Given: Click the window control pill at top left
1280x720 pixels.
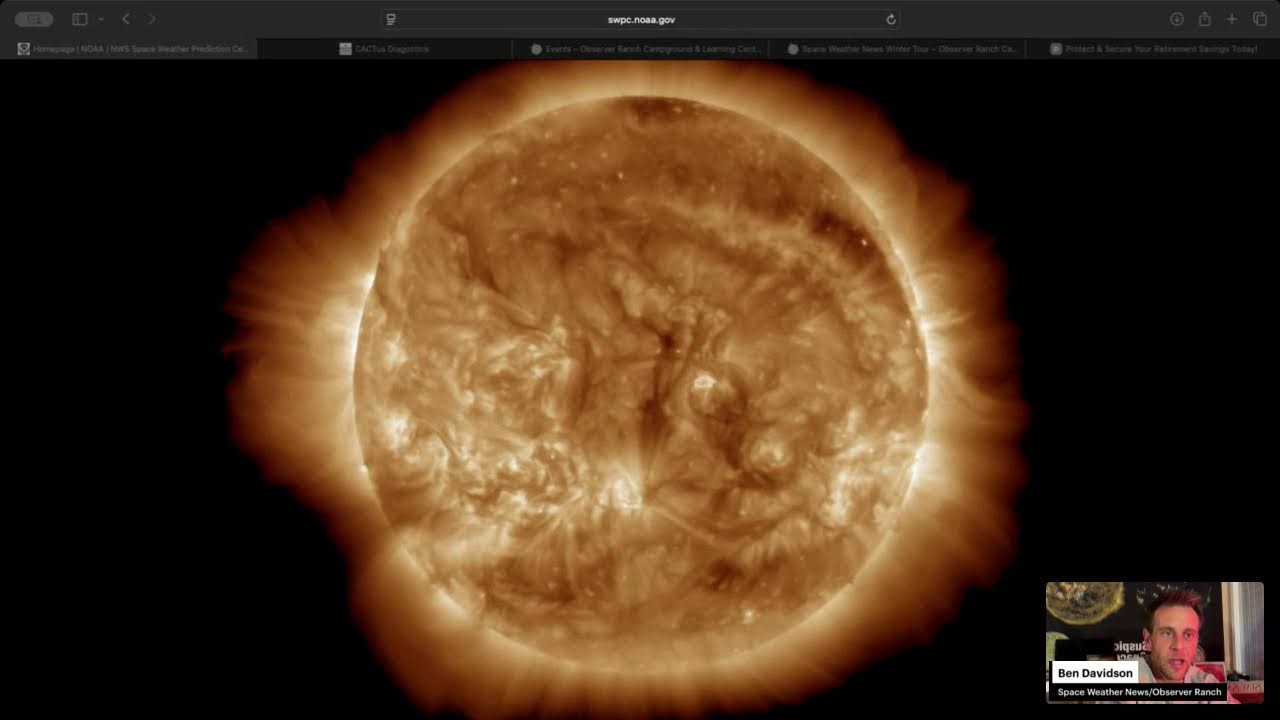Looking at the screenshot, I should point(34,19).
